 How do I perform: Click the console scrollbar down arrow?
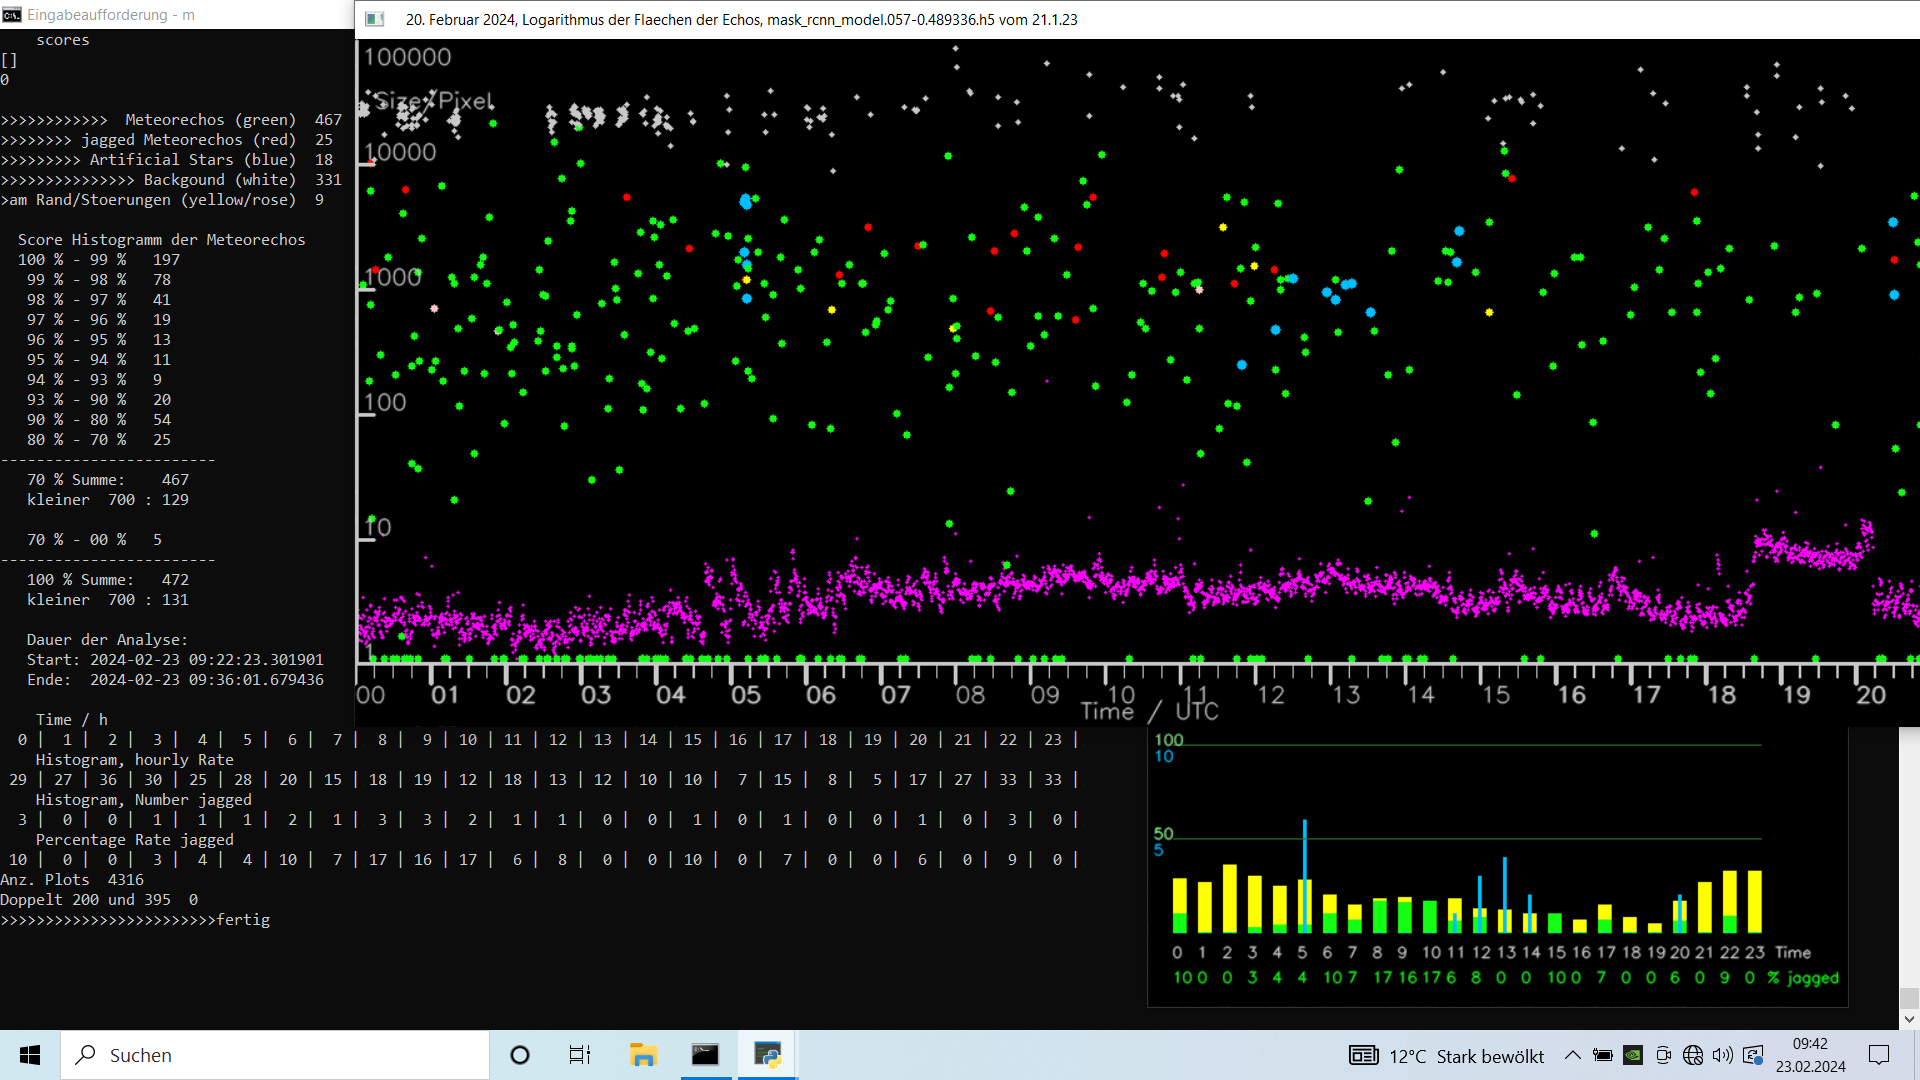click(x=1909, y=1019)
